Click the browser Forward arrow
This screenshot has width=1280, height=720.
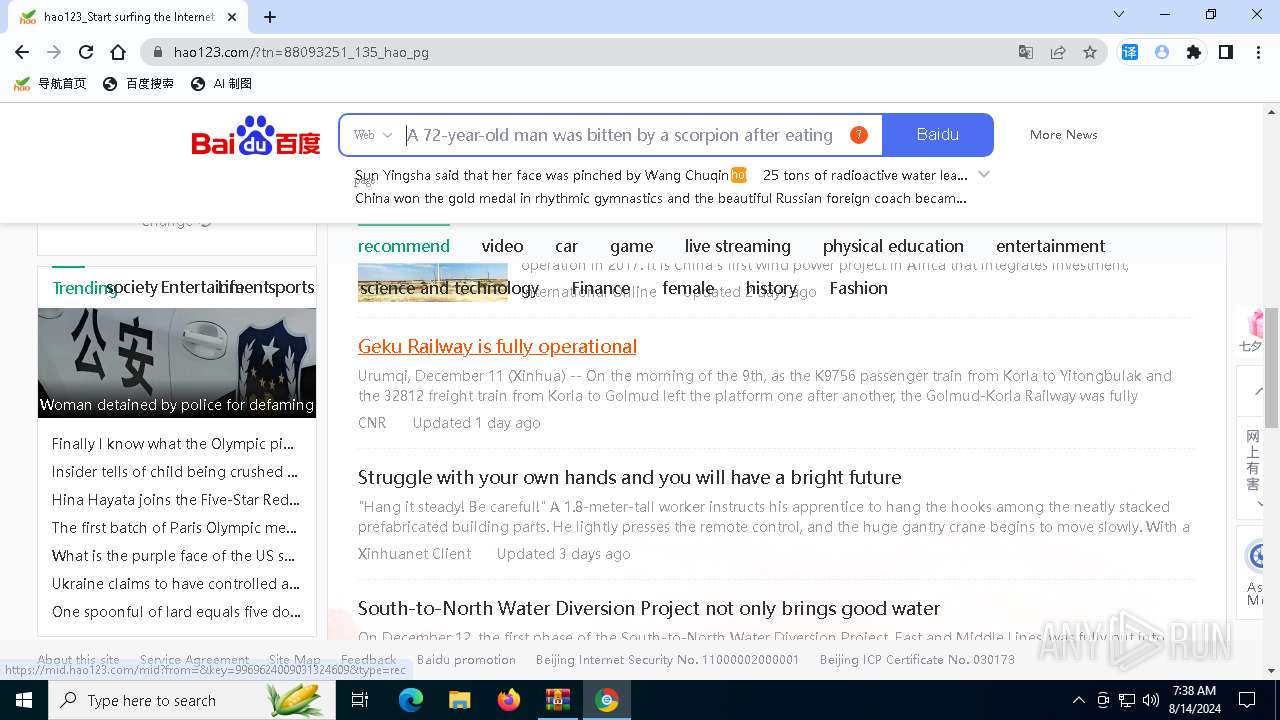pos(54,52)
